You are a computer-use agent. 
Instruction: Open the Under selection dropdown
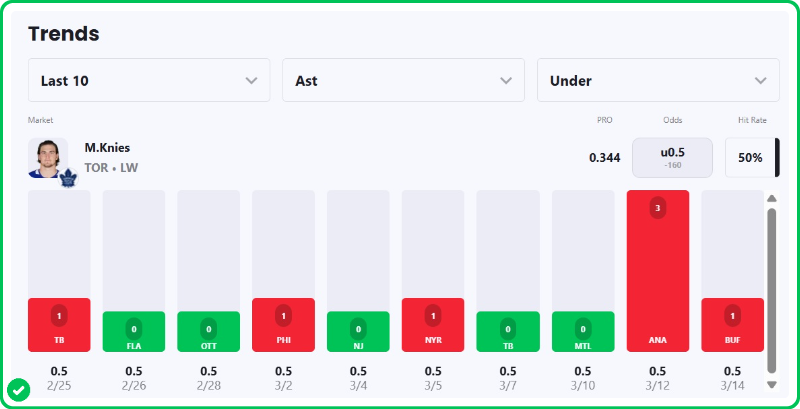(x=658, y=80)
